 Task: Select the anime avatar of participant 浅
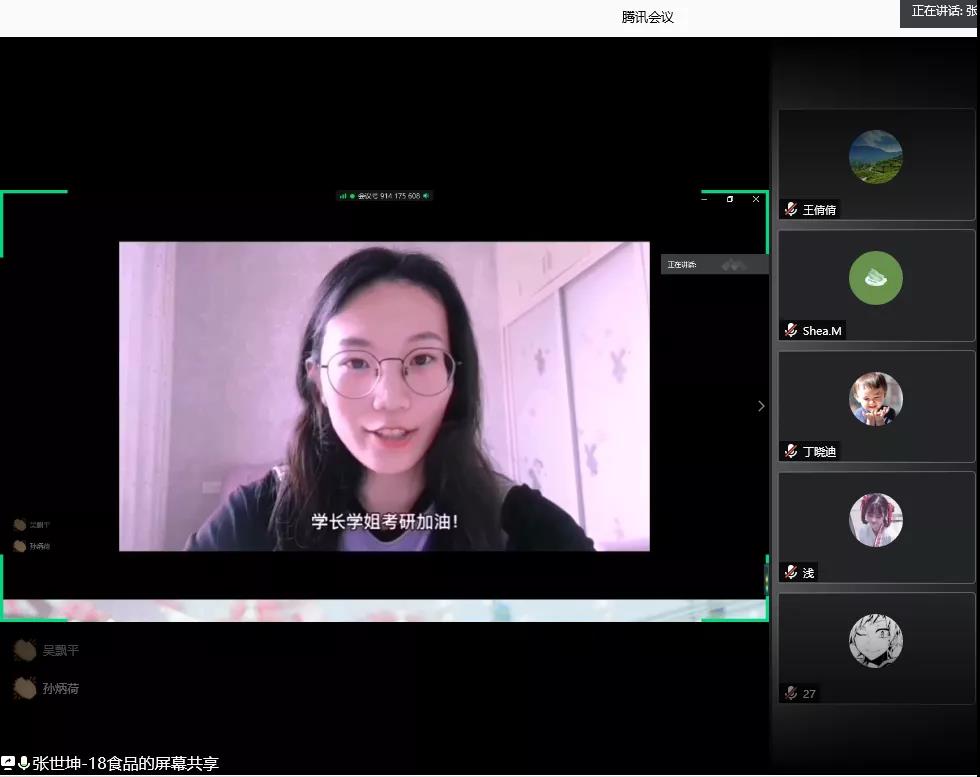pos(875,520)
